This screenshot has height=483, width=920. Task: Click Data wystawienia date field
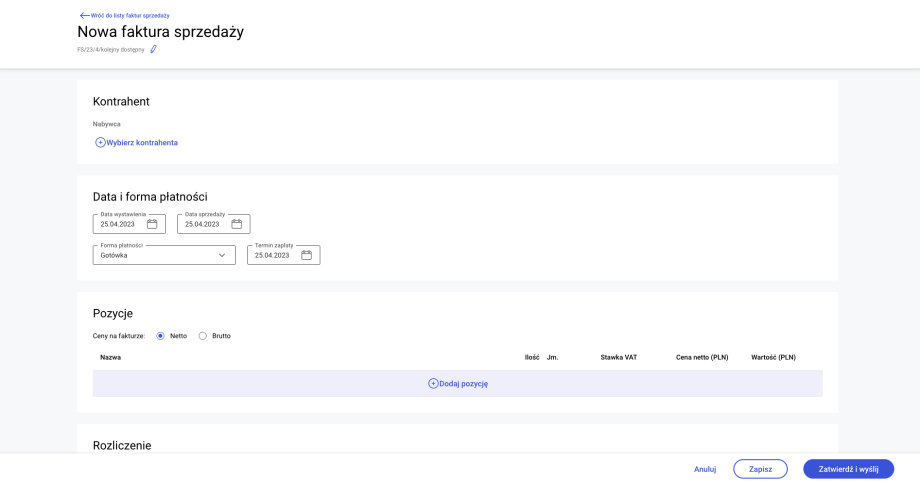point(121,224)
